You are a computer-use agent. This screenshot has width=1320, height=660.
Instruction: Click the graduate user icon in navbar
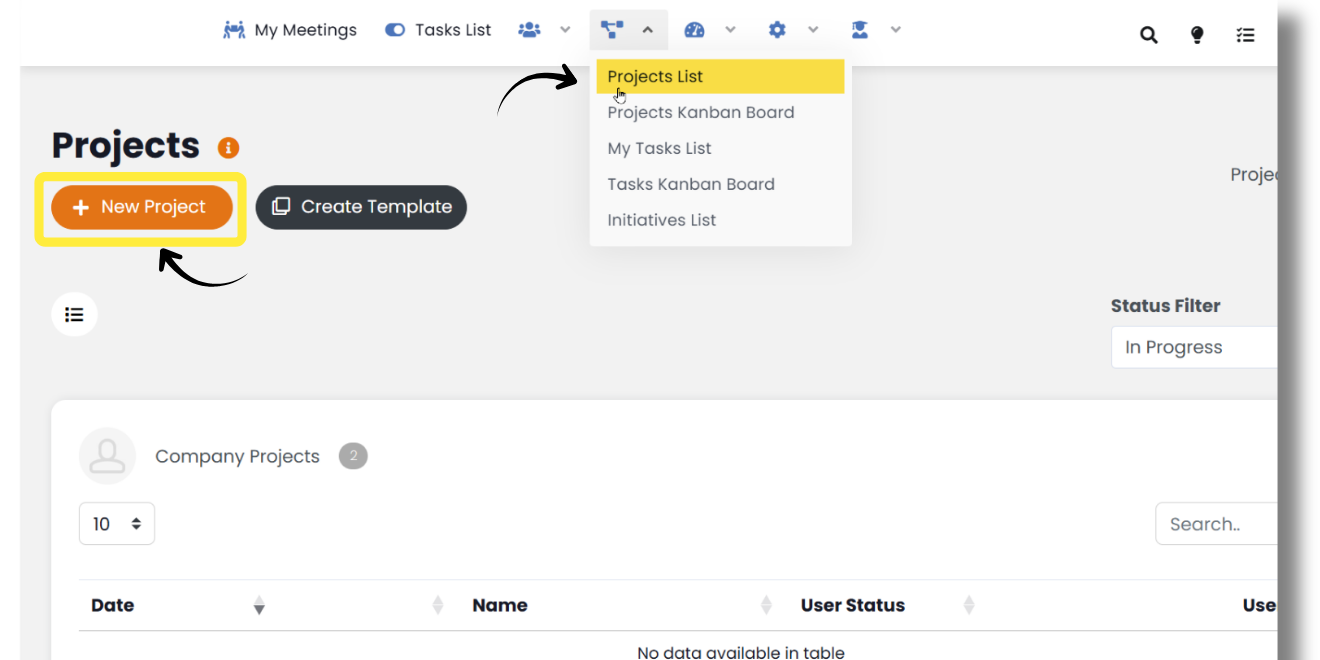pyautogui.click(x=859, y=30)
